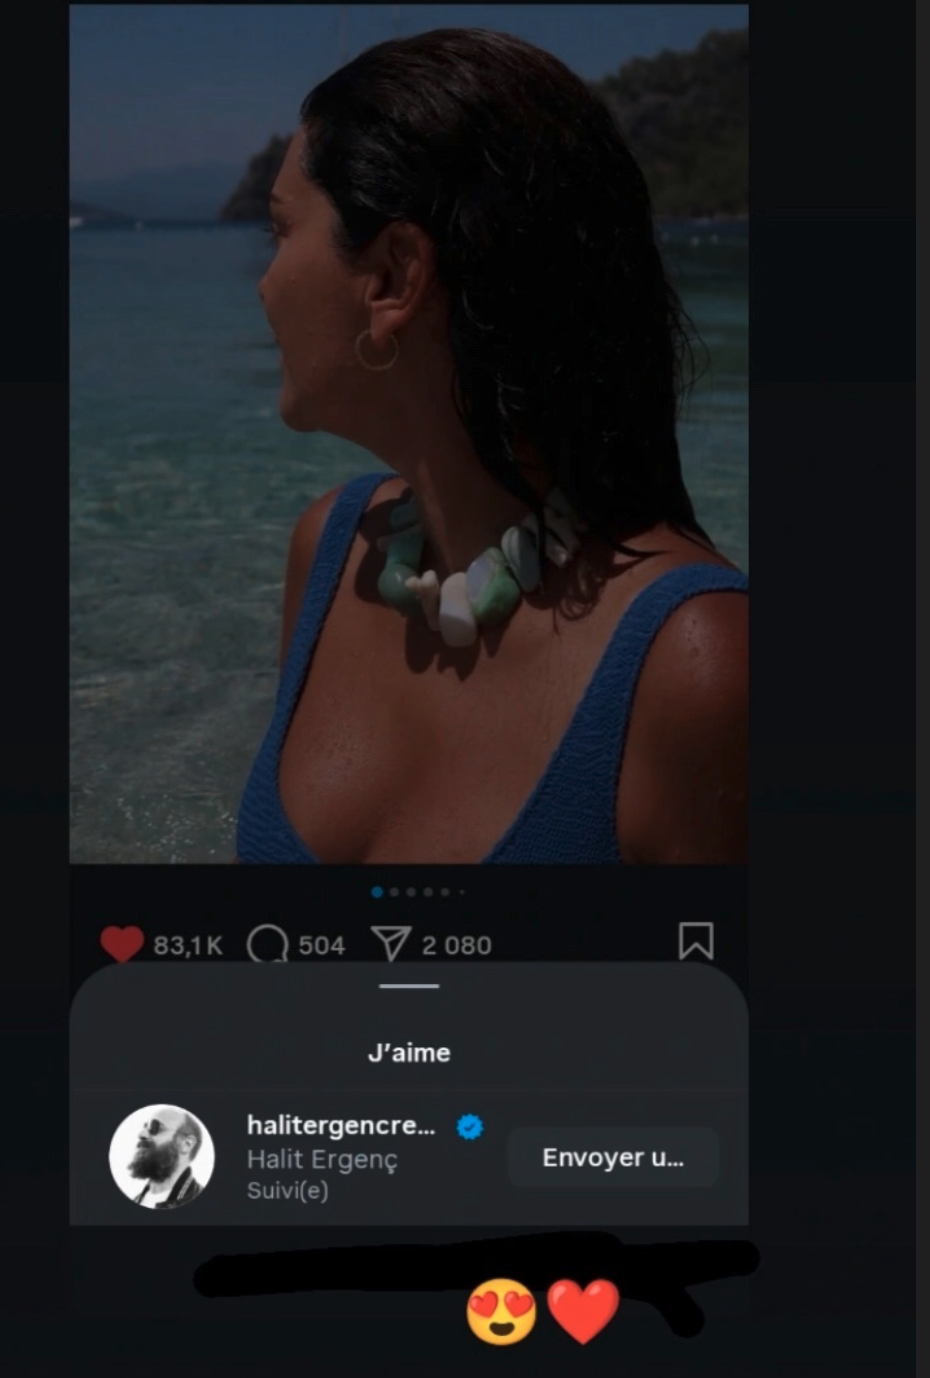Click the Halit Ergenç display name
Image resolution: width=930 pixels, height=1378 pixels.
(x=322, y=1159)
